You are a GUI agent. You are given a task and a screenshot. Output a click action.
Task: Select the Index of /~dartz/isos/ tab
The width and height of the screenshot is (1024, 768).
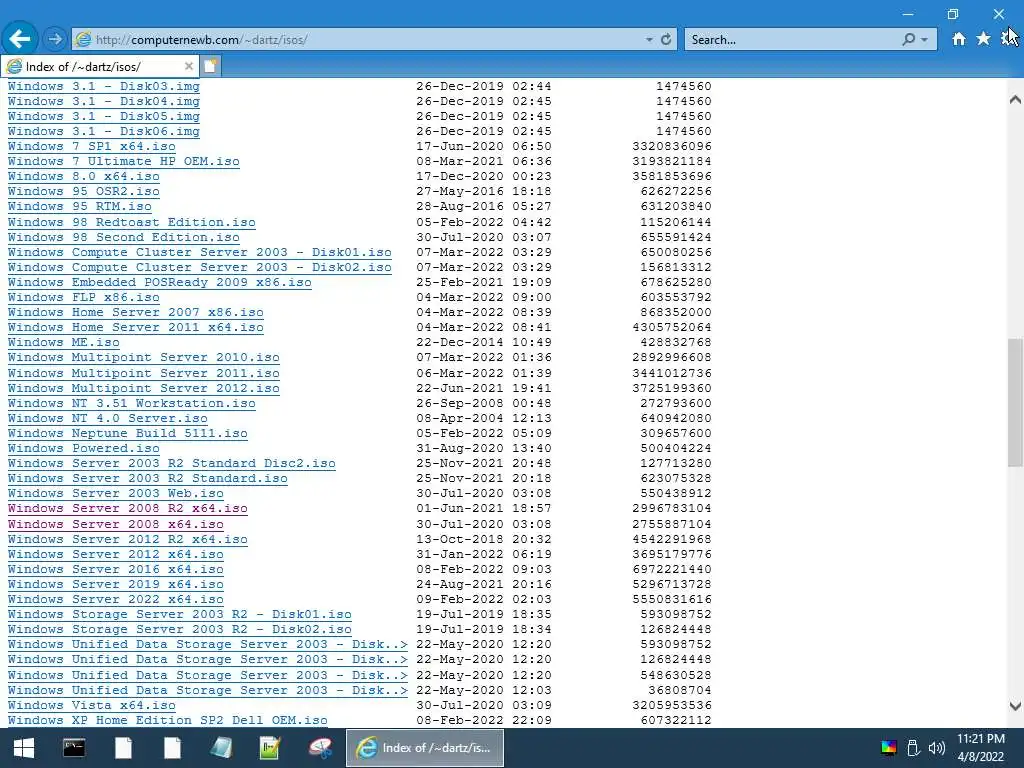pyautogui.click(x=101, y=66)
